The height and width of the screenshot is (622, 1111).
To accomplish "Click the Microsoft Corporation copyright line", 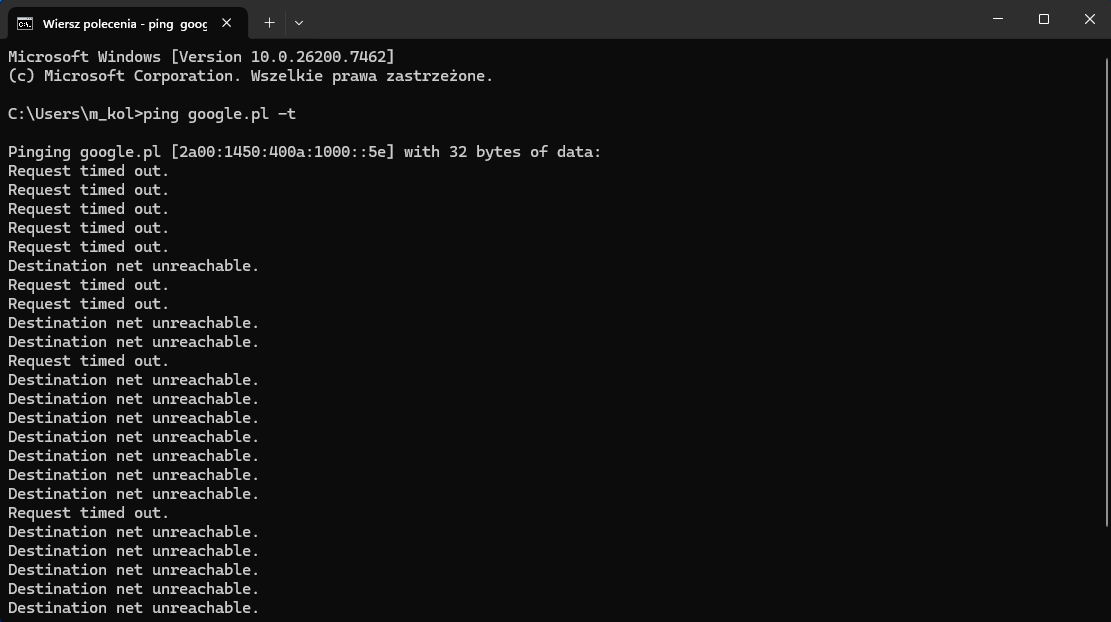I will pyautogui.click(x=250, y=76).
